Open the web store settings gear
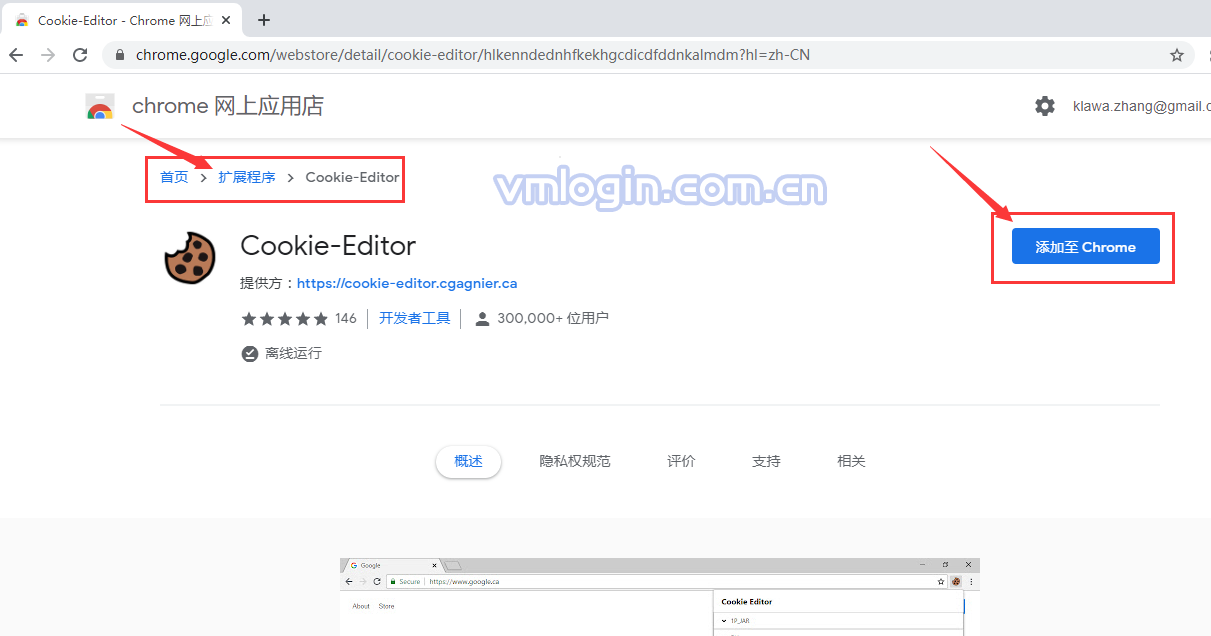The height and width of the screenshot is (636, 1211). 1045,106
